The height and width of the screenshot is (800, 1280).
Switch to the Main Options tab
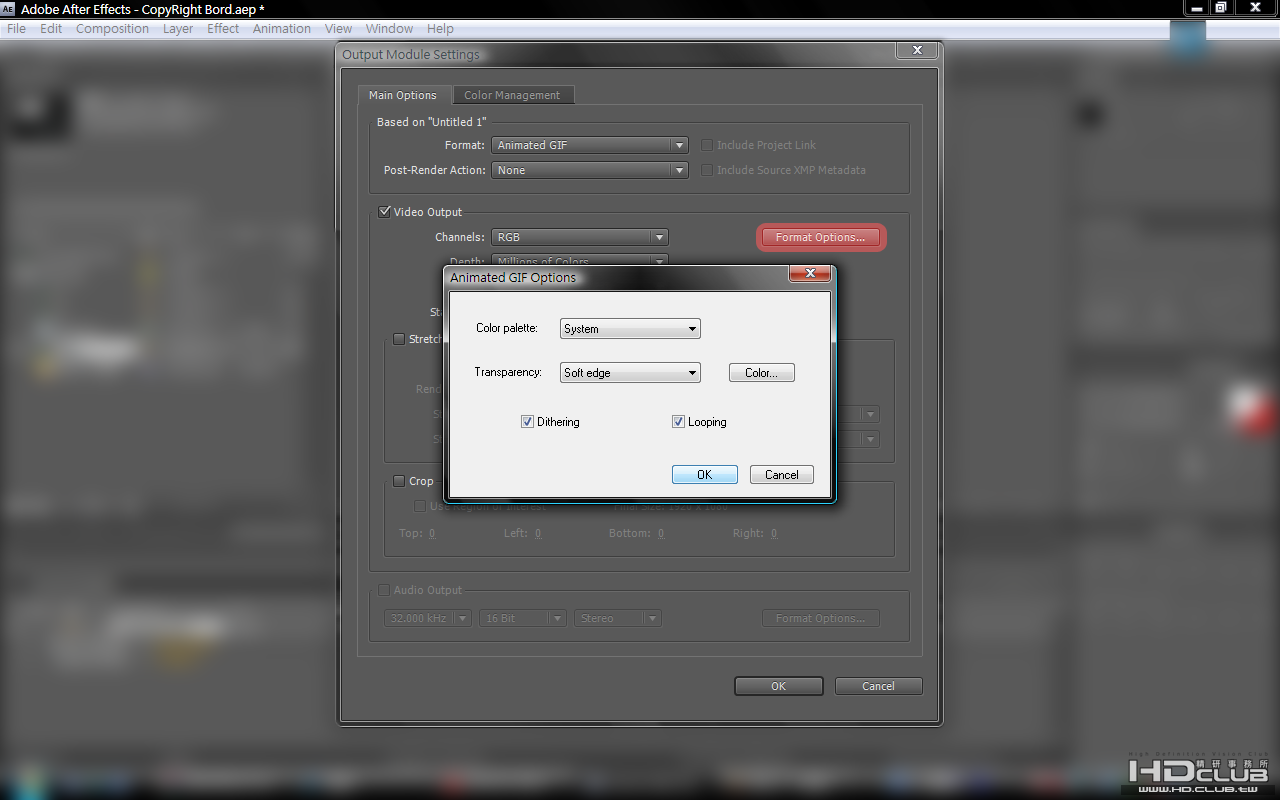(x=403, y=95)
